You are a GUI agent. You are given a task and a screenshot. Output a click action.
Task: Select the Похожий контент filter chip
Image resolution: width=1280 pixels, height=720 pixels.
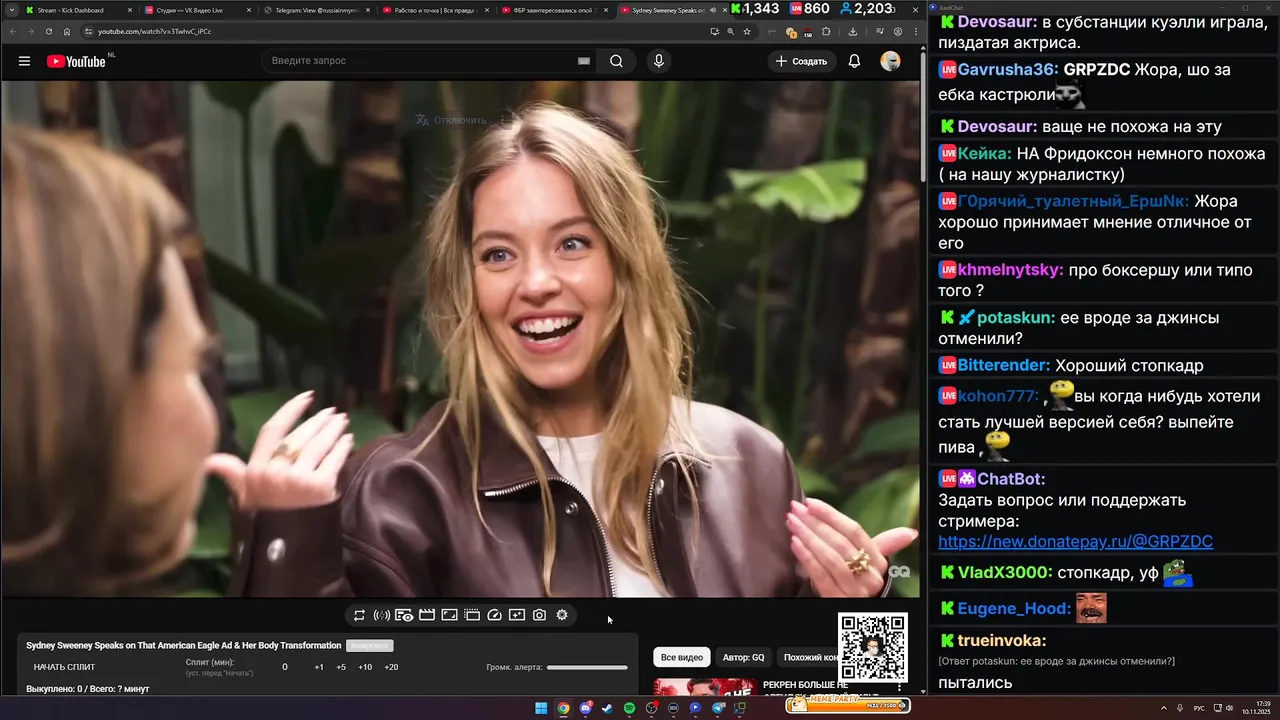click(807, 657)
